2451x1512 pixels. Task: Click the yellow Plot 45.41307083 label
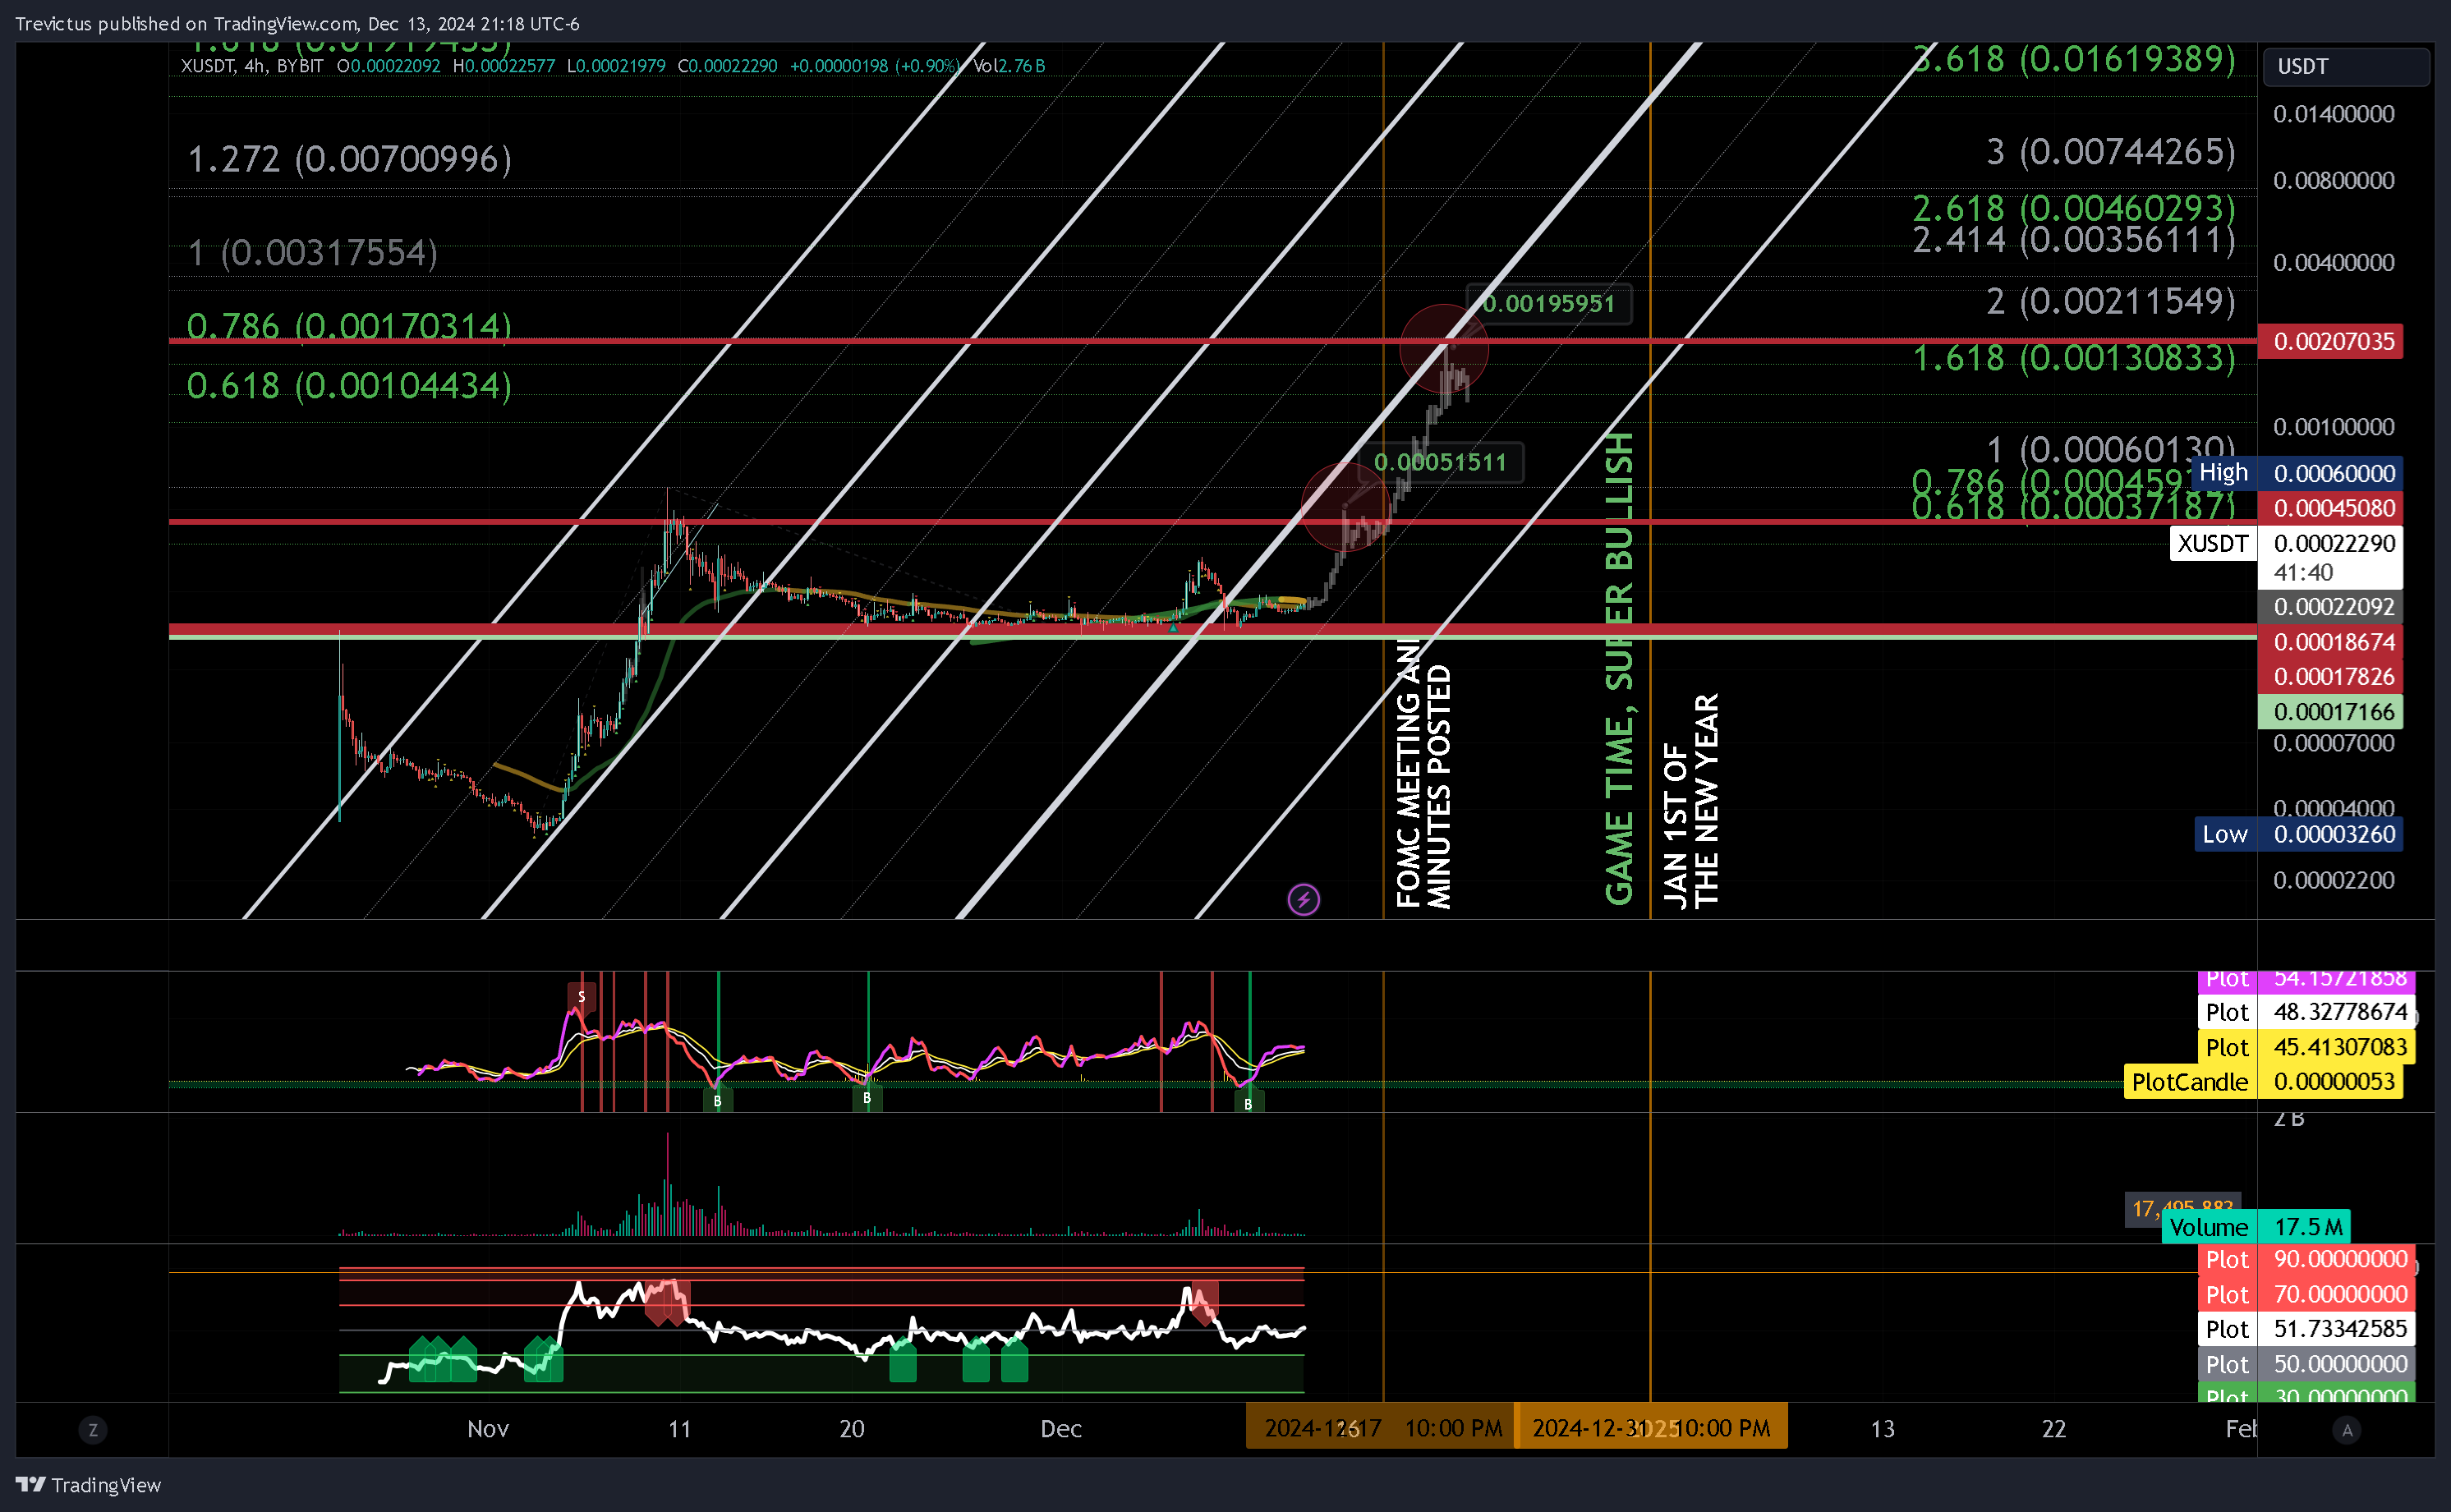click(x=2306, y=1047)
